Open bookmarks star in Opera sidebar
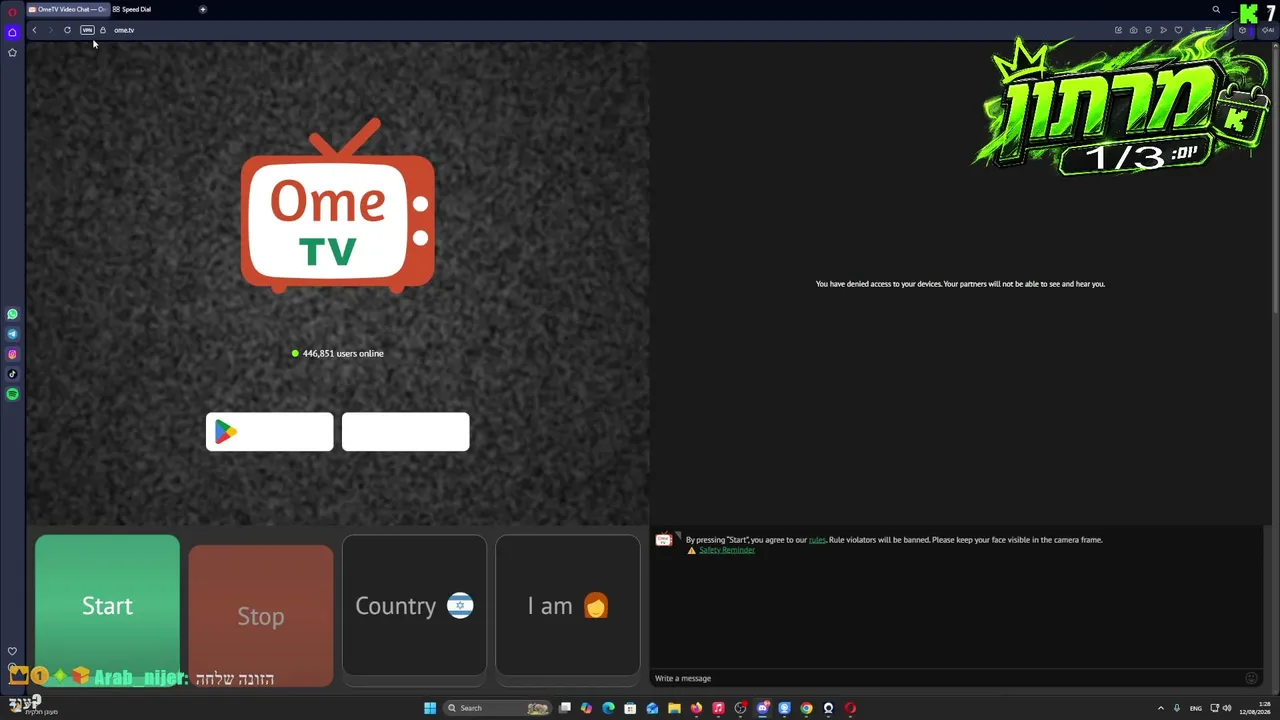 point(12,52)
